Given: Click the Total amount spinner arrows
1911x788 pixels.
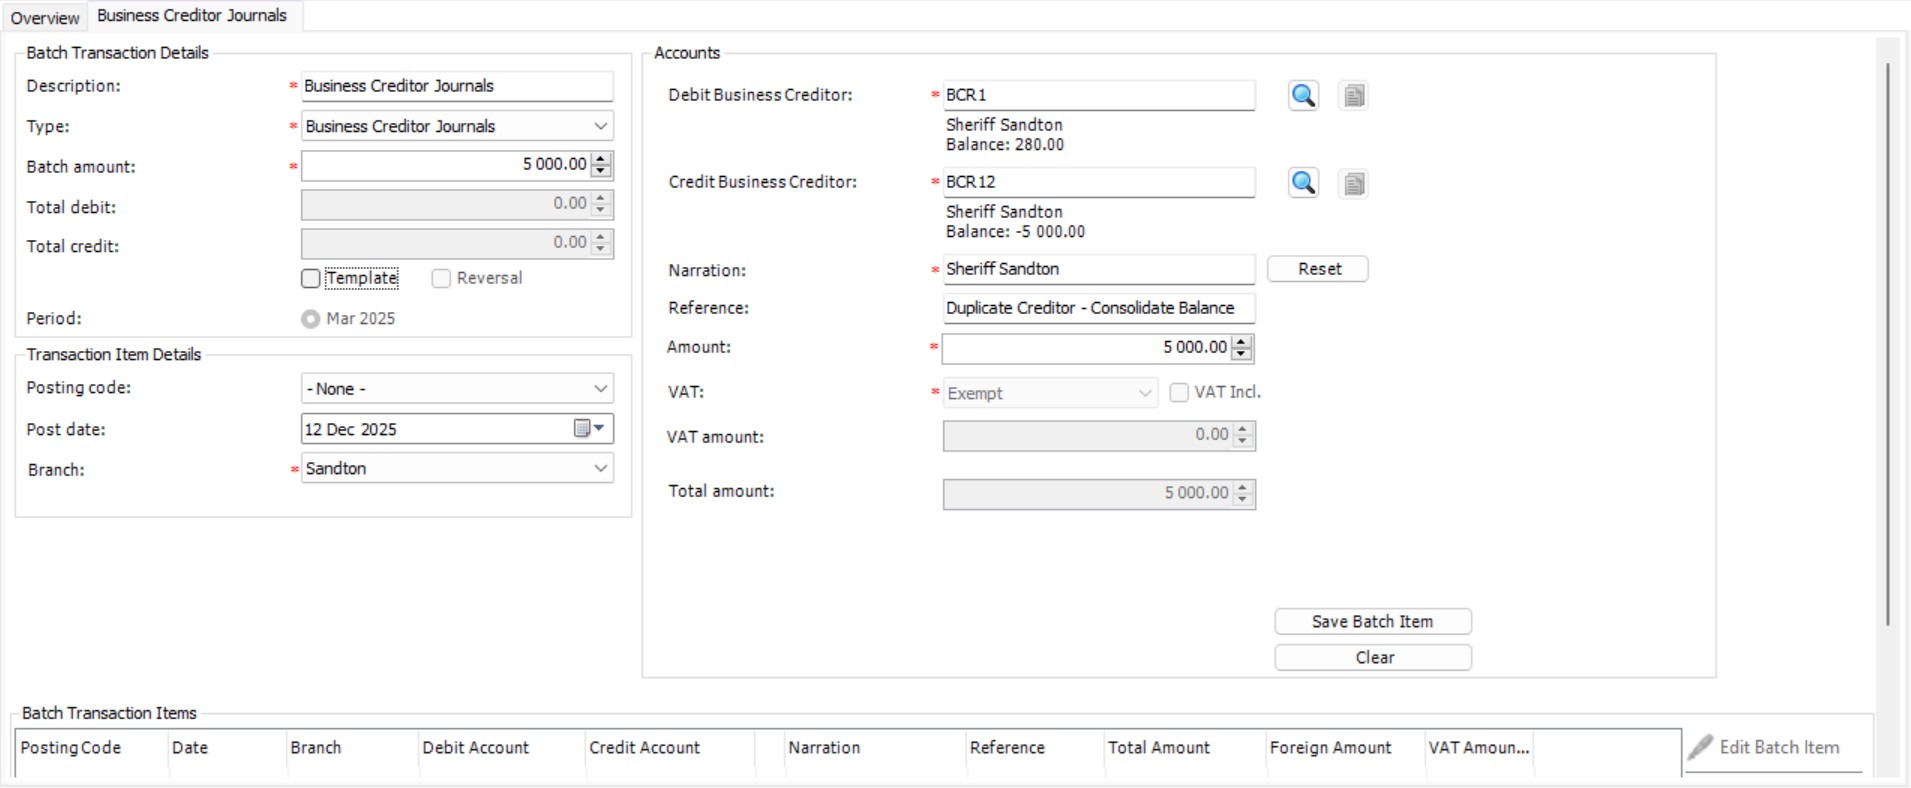Looking at the screenshot, I should (x=1243, y=493).
